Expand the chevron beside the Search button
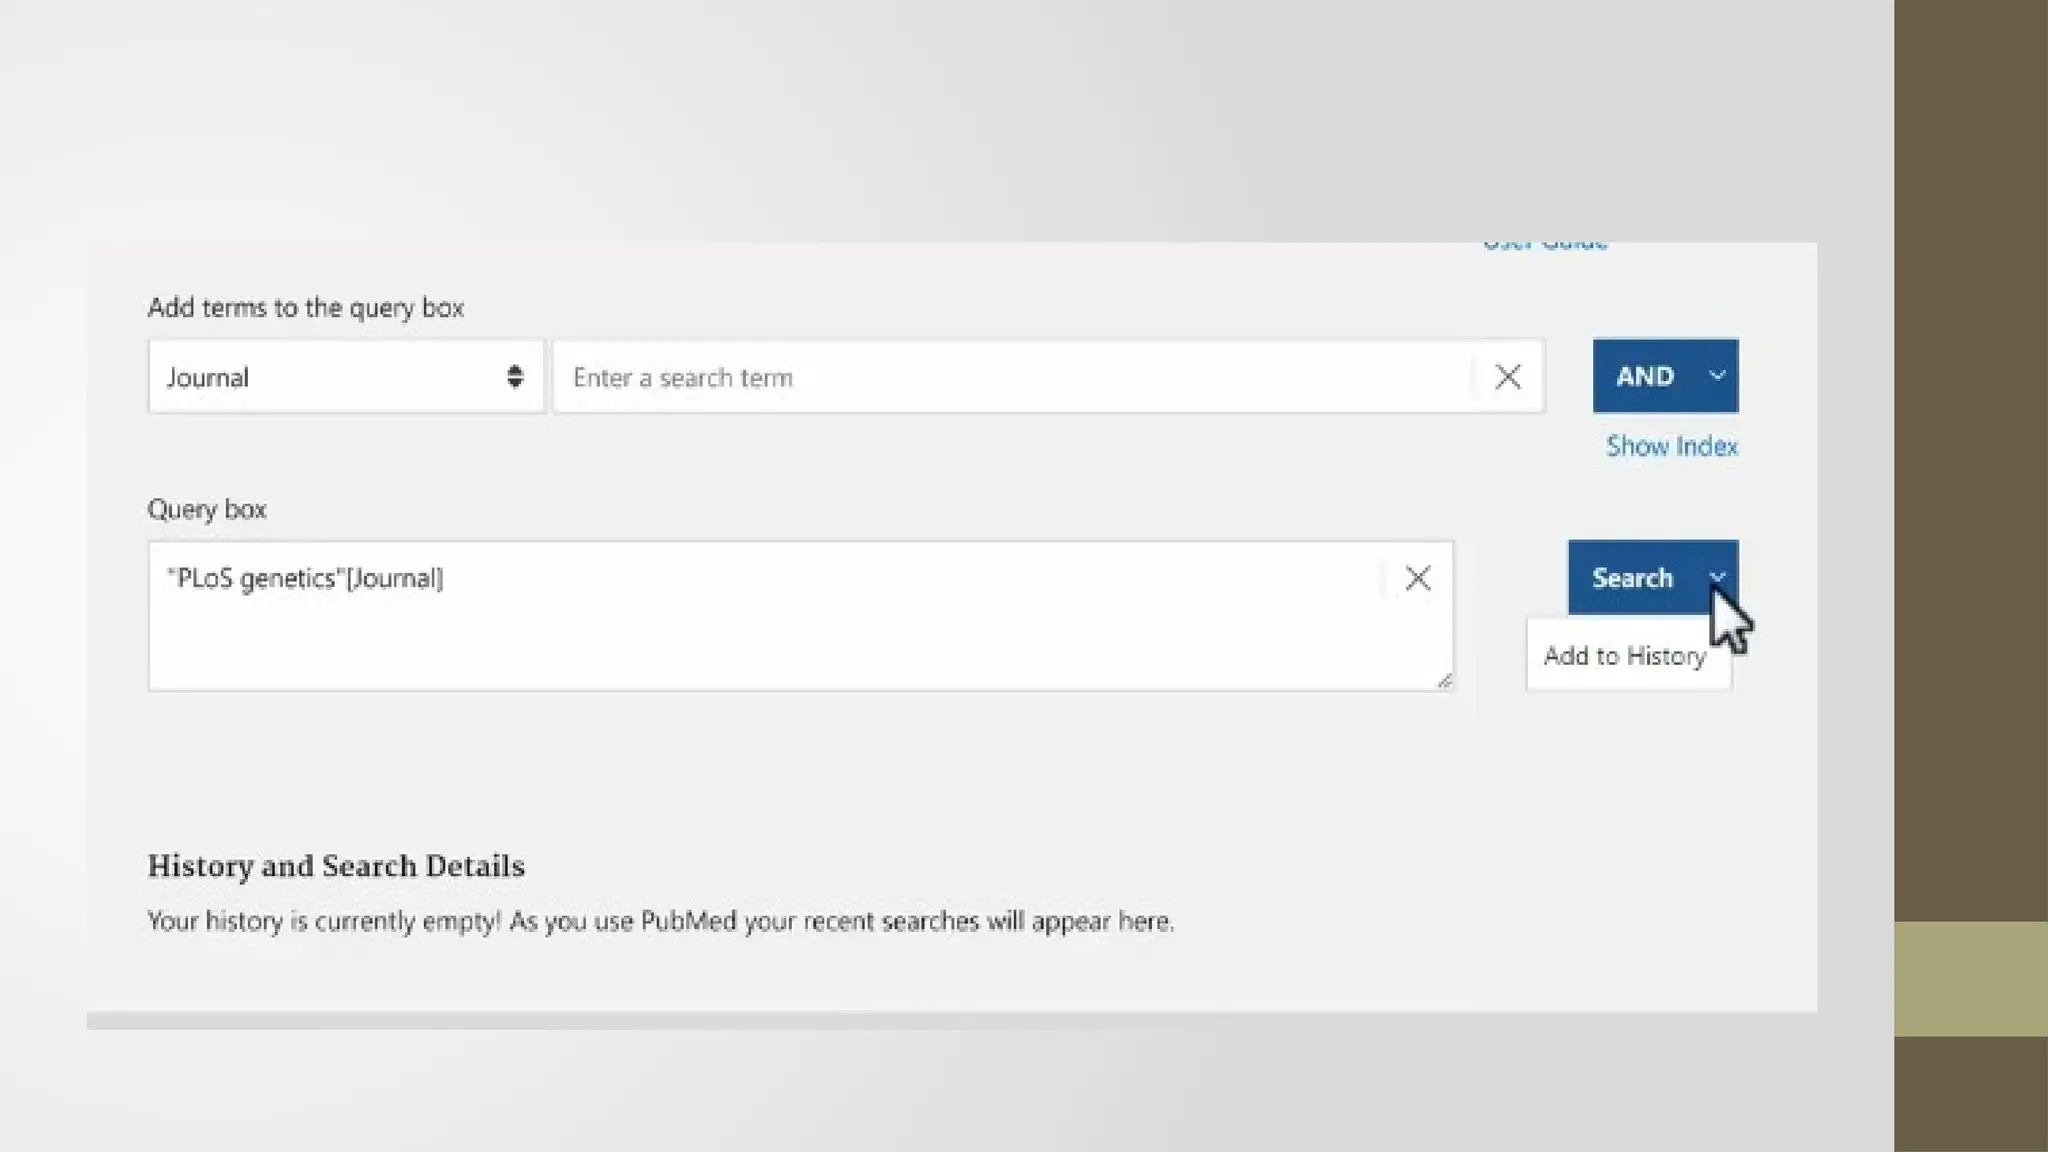The width and height of the screenshot is (2048, 1152). 1717,577
